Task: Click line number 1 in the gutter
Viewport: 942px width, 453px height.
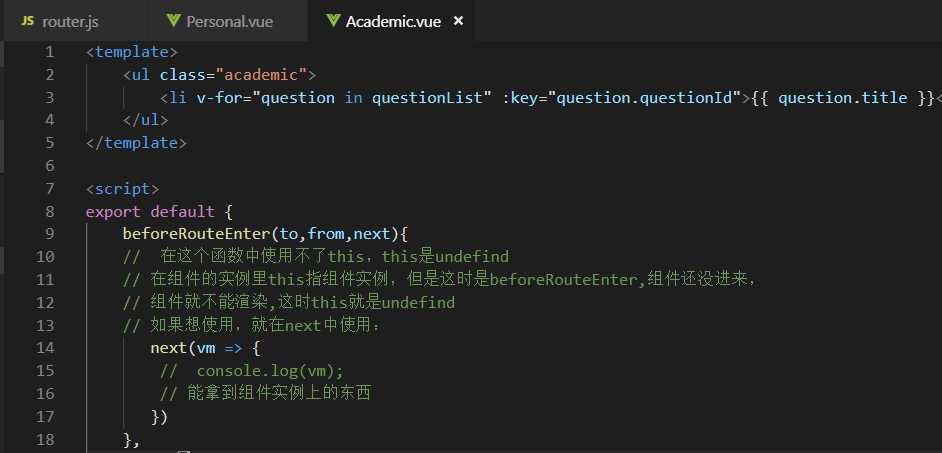Action: [x=49, y=52]
